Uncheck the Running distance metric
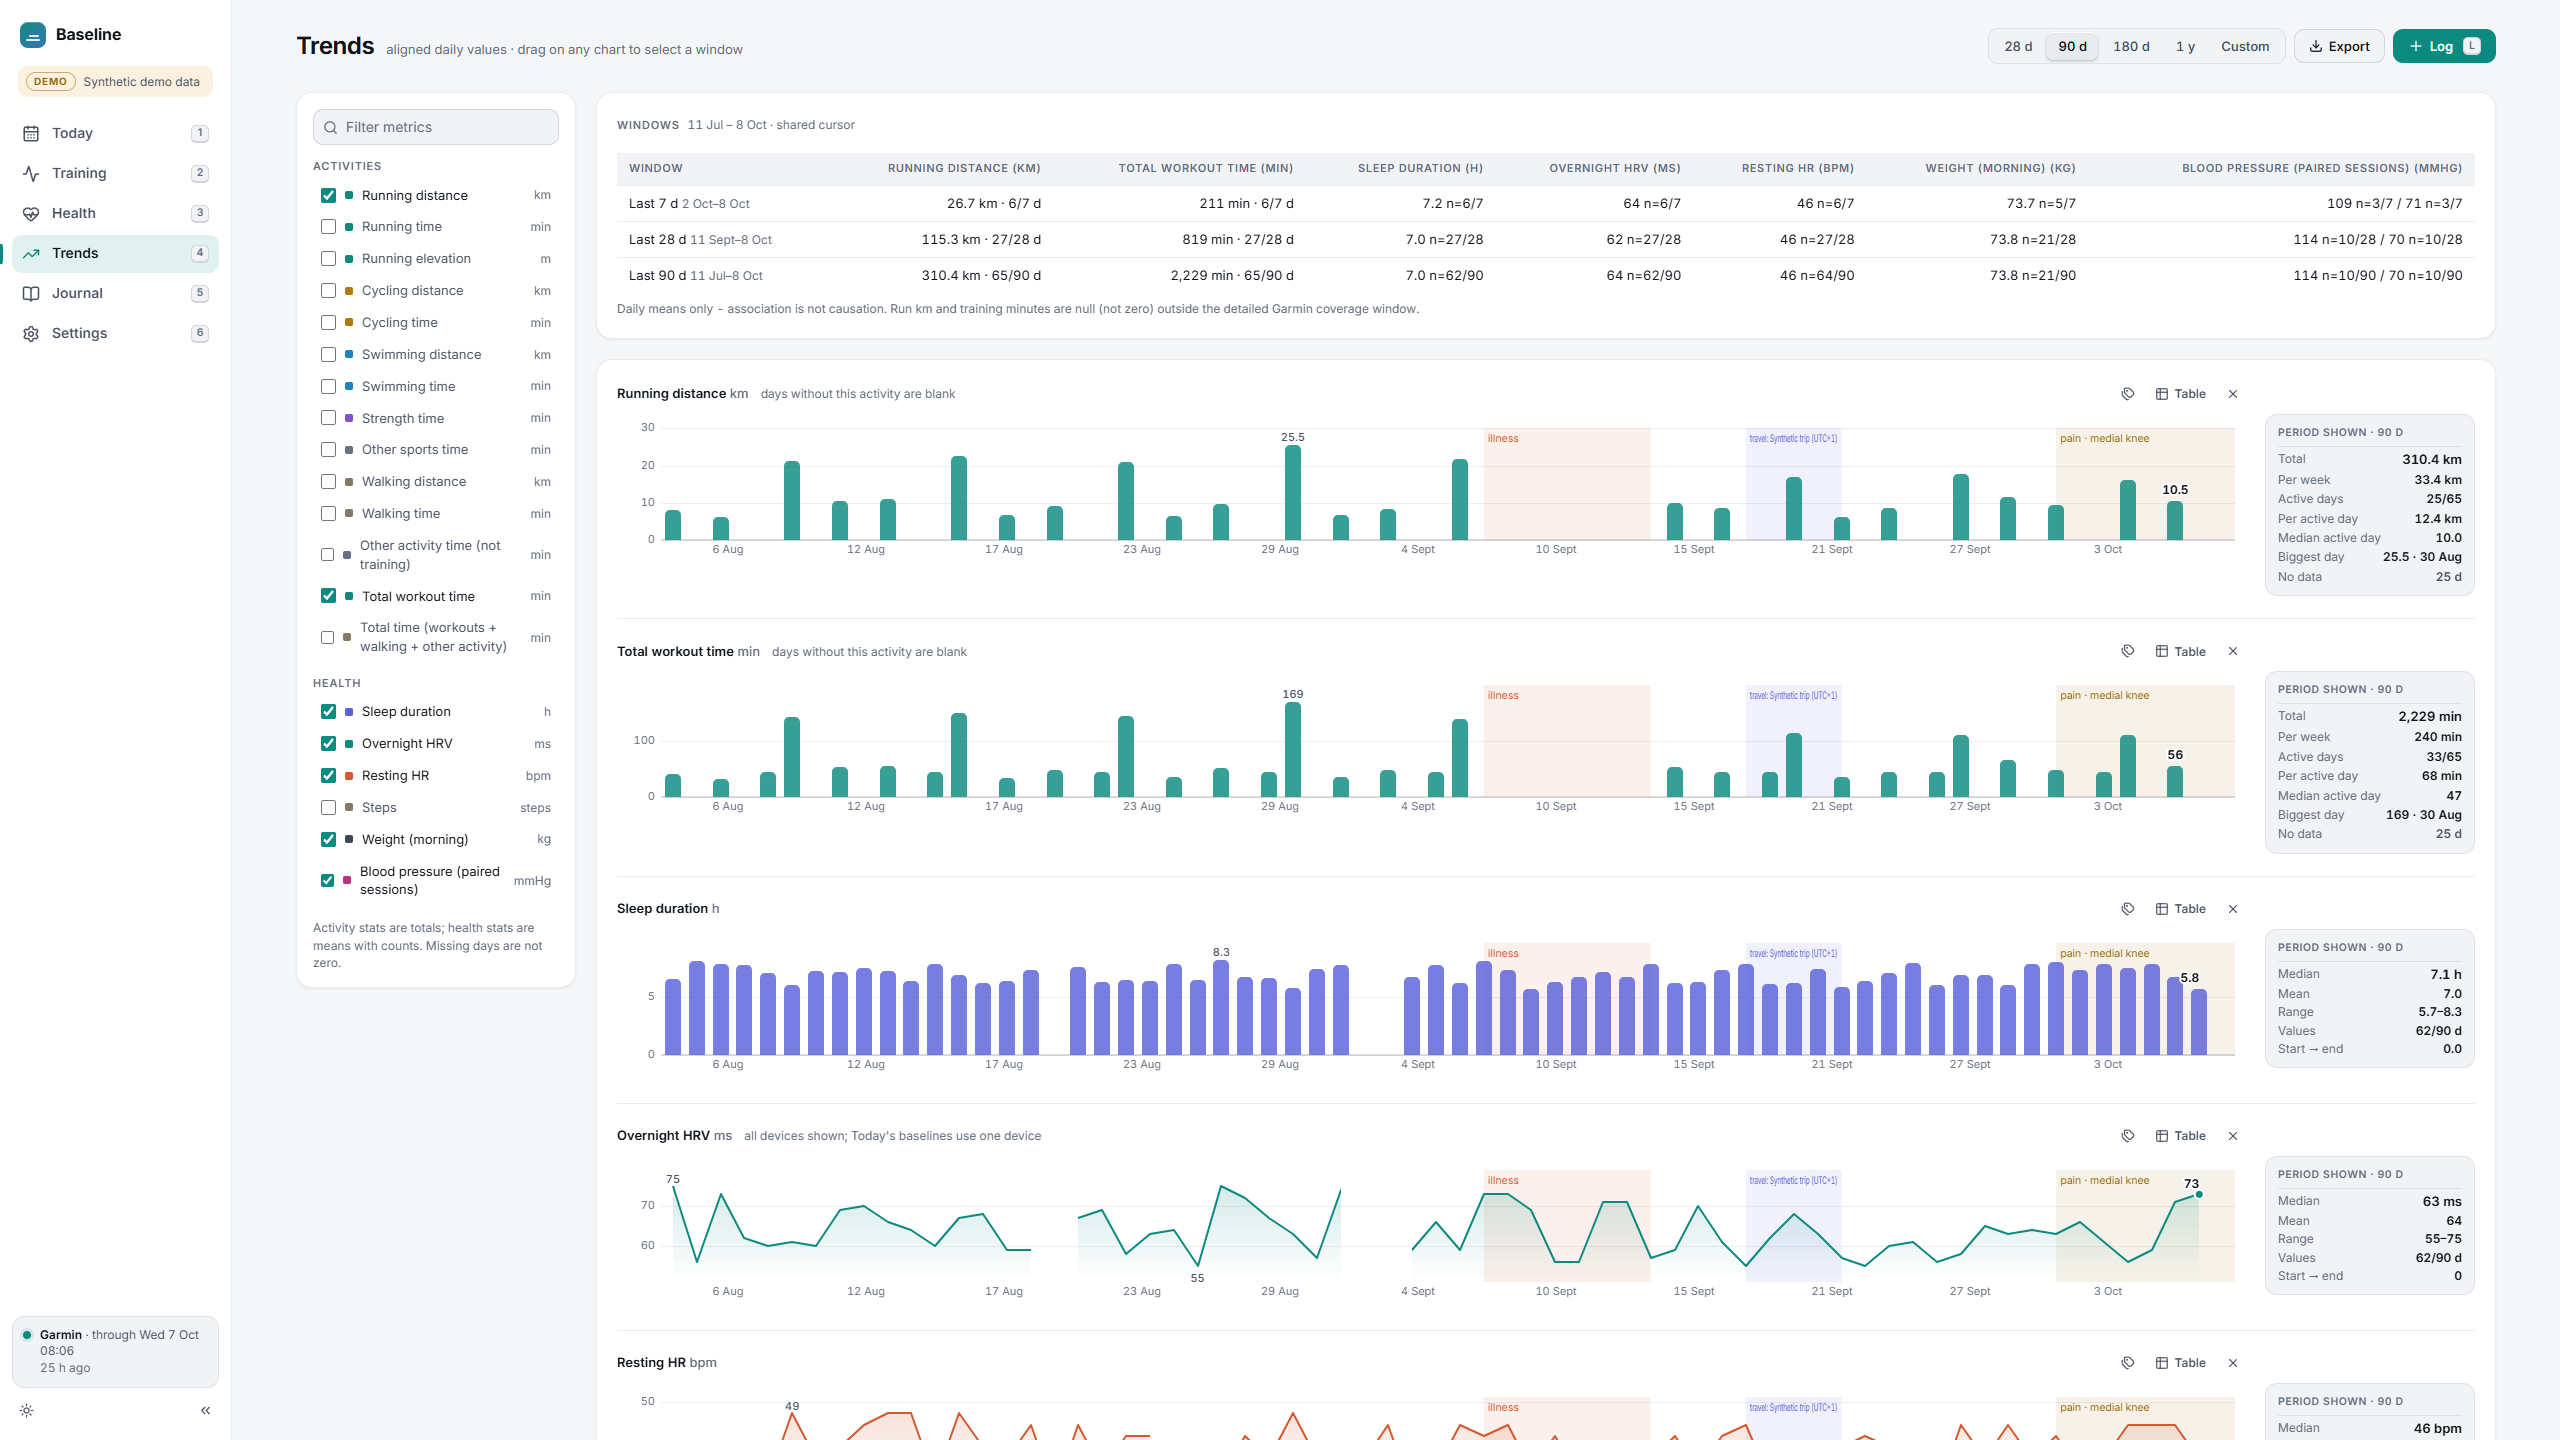The width and height of the screenshot is (2560, 1440). (x=328, y=195)
